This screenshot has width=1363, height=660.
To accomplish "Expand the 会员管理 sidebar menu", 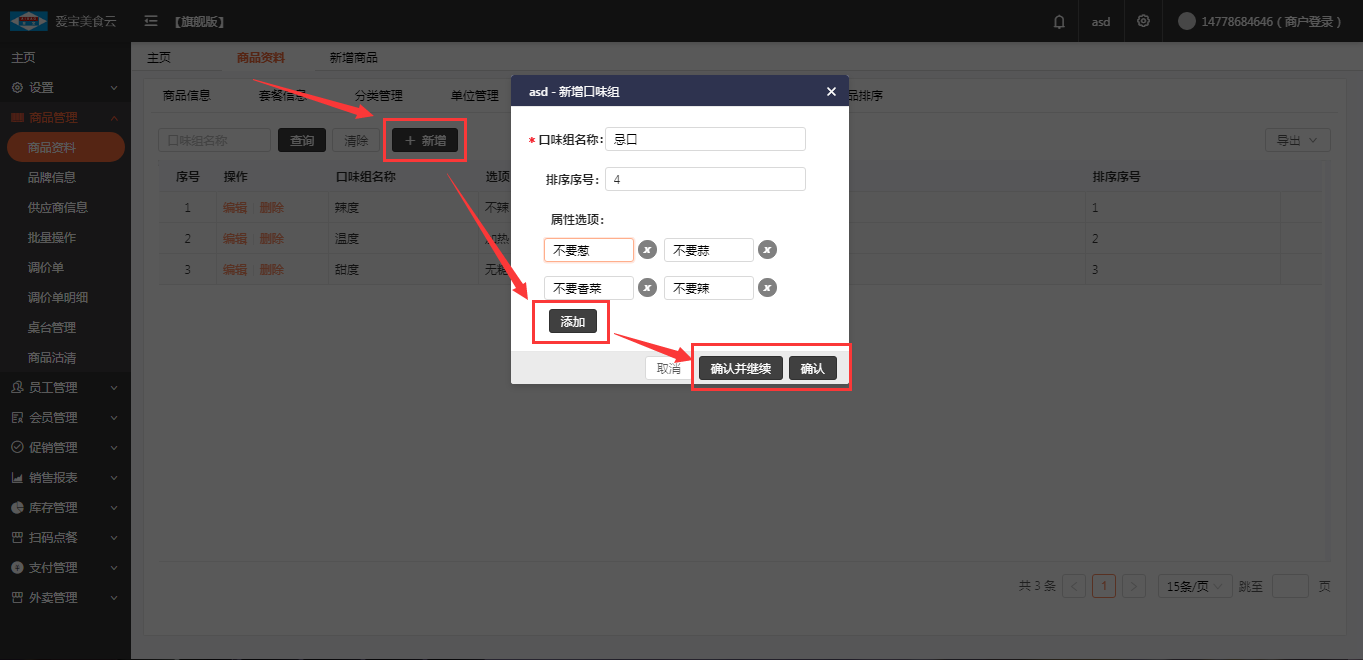I will [x=65, y=417].
